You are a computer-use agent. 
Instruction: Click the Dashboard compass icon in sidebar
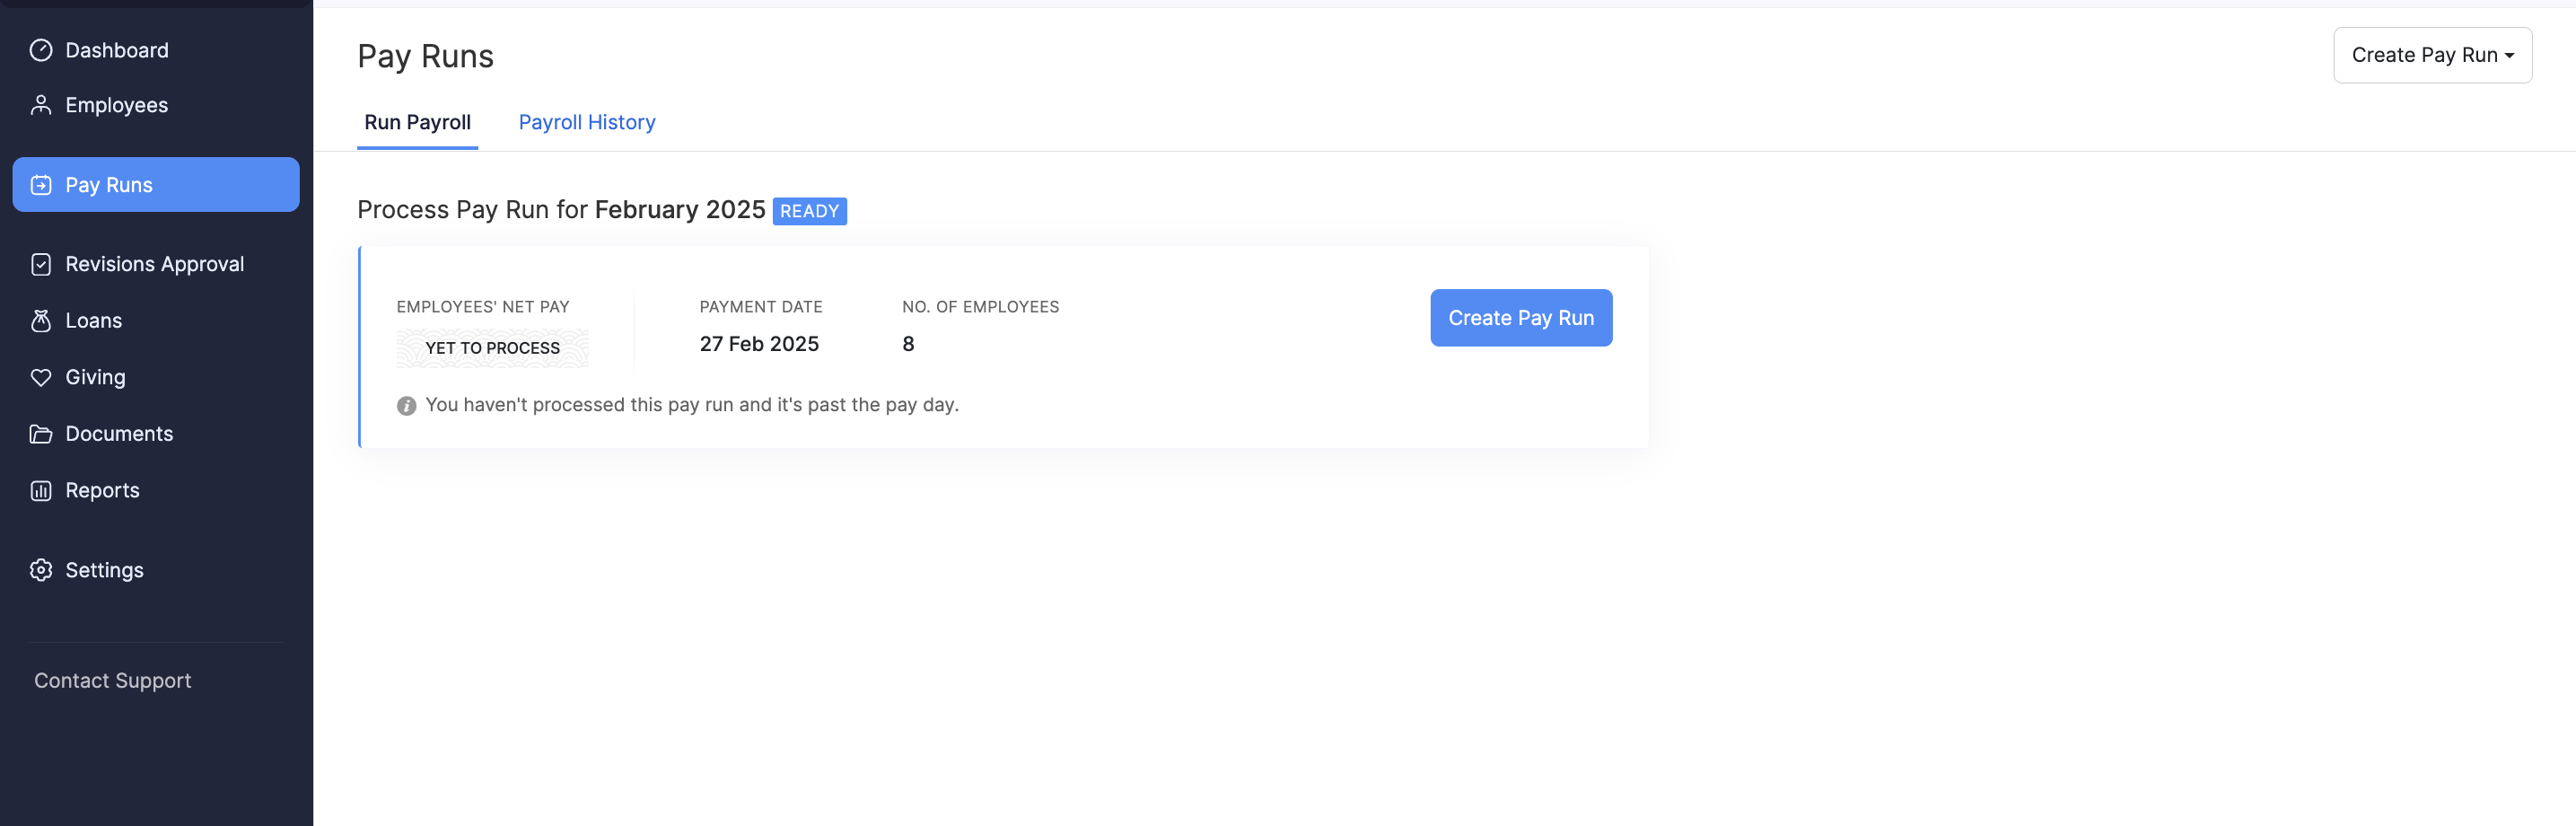click(x=41, y=49)
